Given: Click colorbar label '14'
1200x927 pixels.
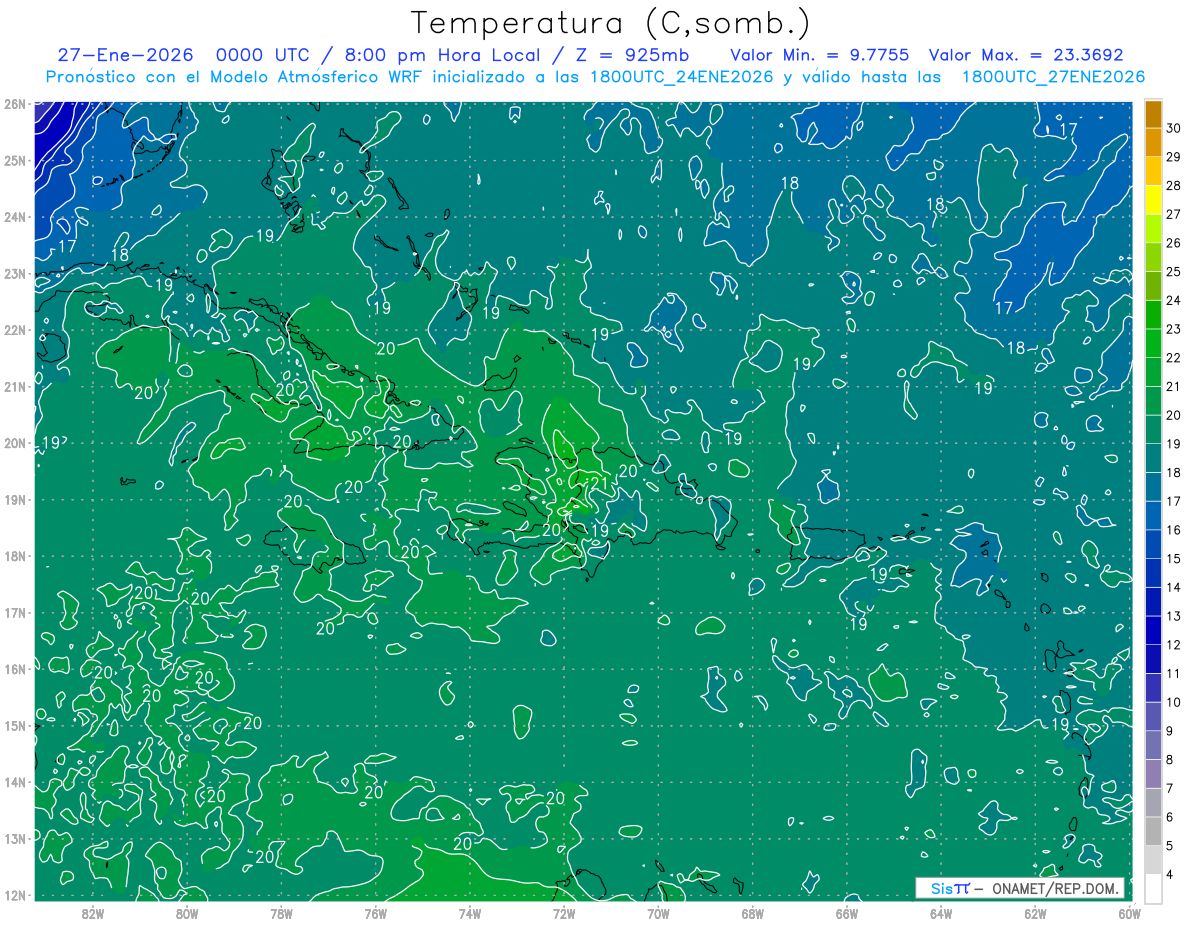Looking at the screenshot, I should point(1174,587).
